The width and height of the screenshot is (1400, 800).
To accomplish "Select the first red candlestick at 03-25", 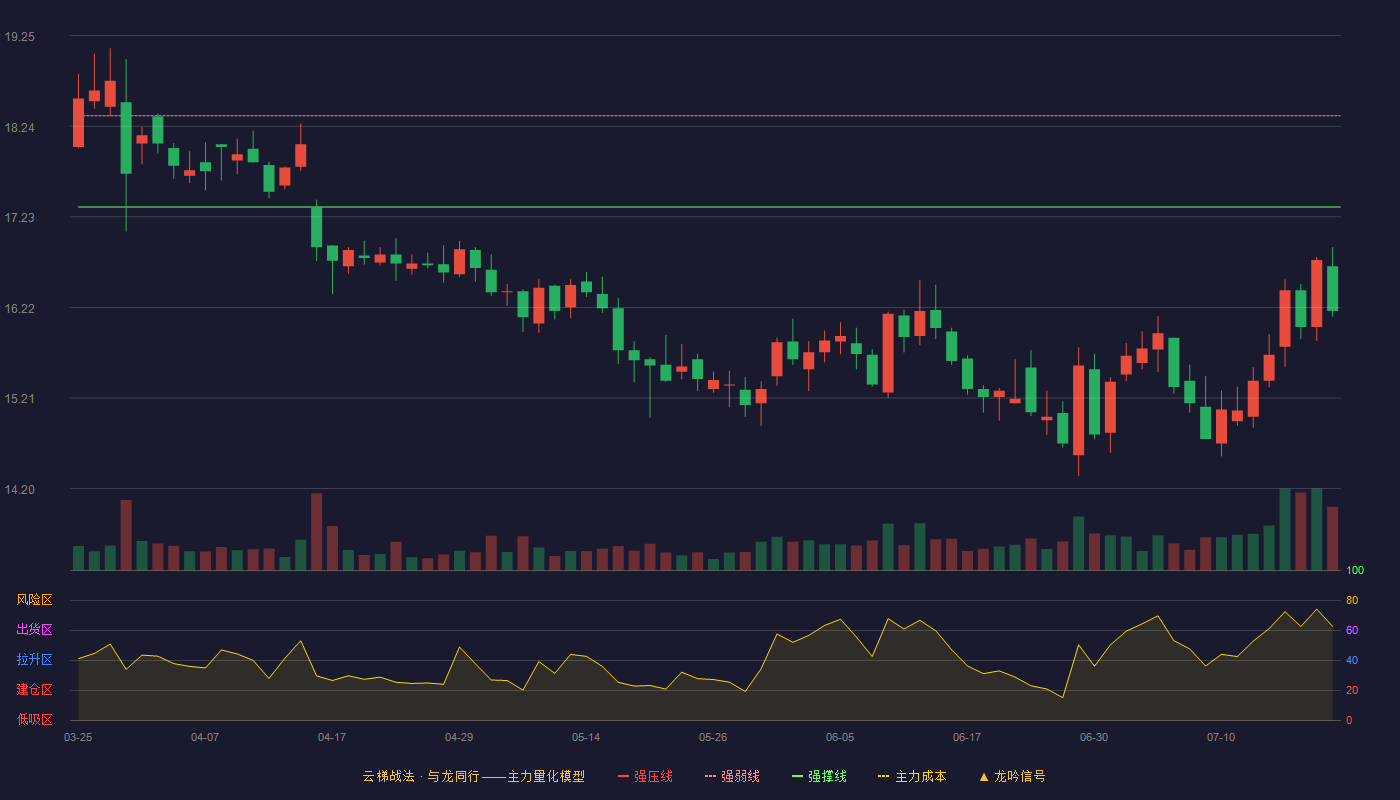I will click(x=78, y=122).
